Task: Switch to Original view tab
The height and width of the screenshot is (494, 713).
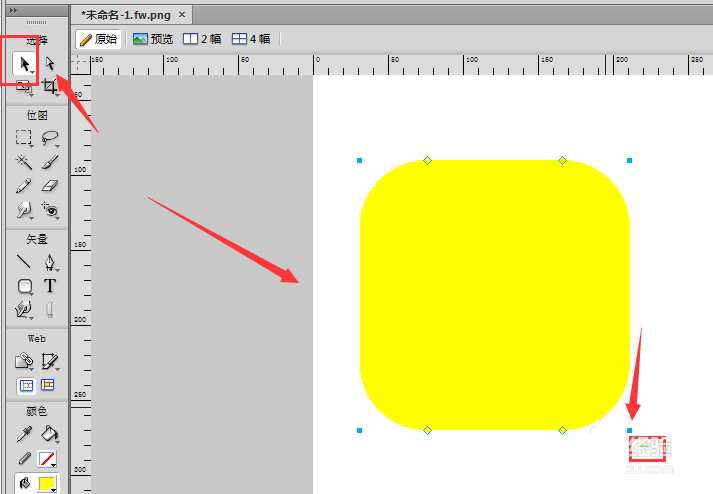Action: click(98, 39)
